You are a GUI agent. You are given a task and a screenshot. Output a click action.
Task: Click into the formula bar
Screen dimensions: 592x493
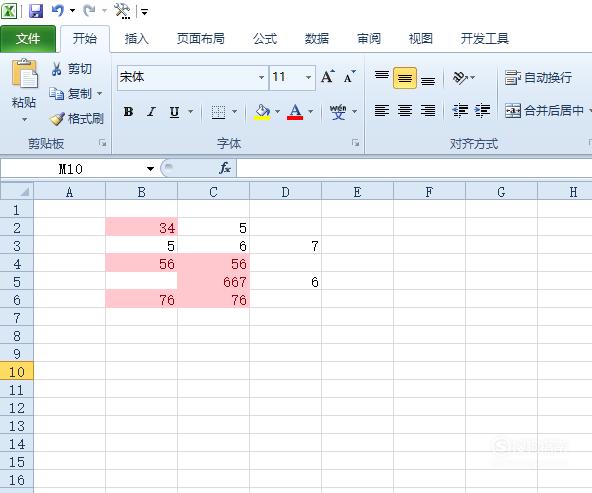pos(414,169)
